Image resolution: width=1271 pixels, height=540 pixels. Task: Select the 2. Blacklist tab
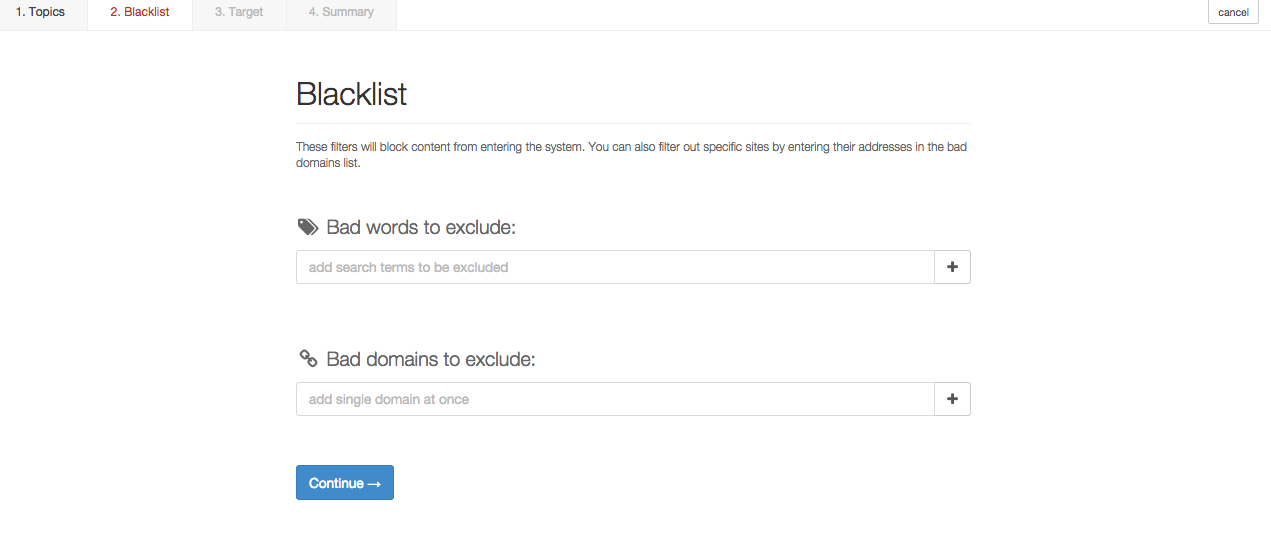140,13
